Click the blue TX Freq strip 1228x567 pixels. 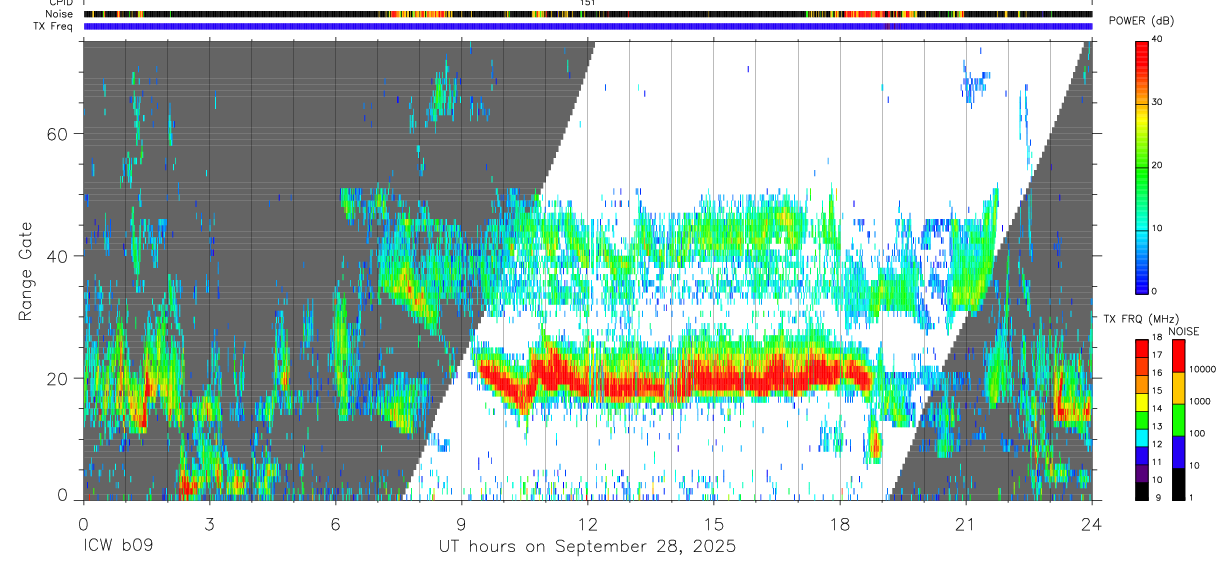[x=588, y=26]
